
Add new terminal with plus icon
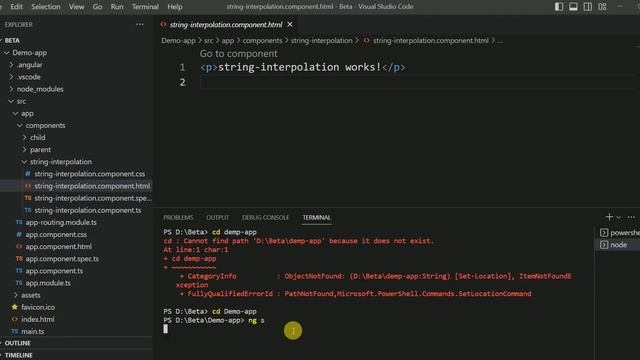point(609,217)
